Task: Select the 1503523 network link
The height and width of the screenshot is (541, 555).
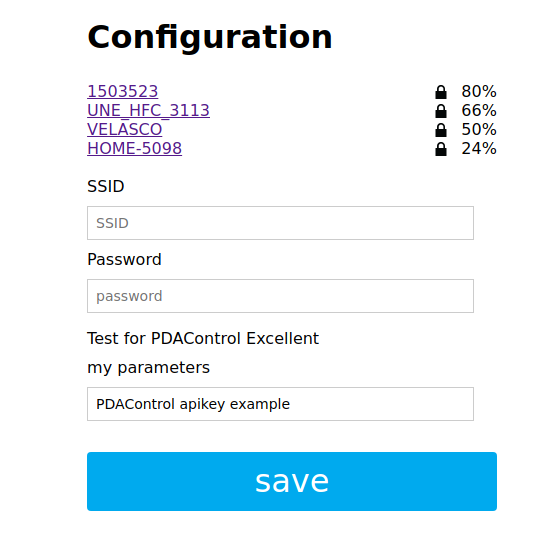Action: click(x=122, y=91)
